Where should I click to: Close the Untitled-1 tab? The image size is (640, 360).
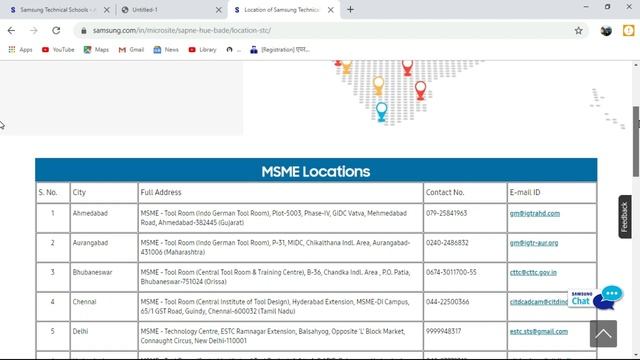pos(219,10)
